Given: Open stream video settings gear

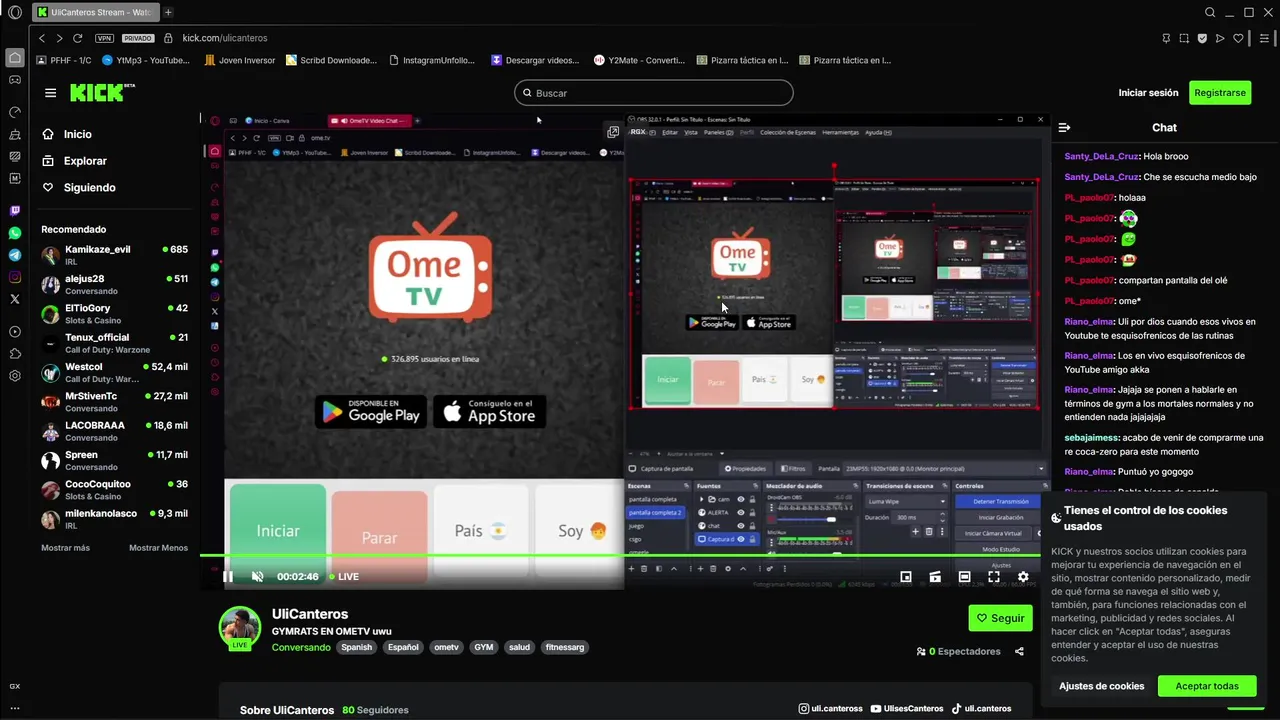Looking at the screenshot, I should click(1023, 577).
